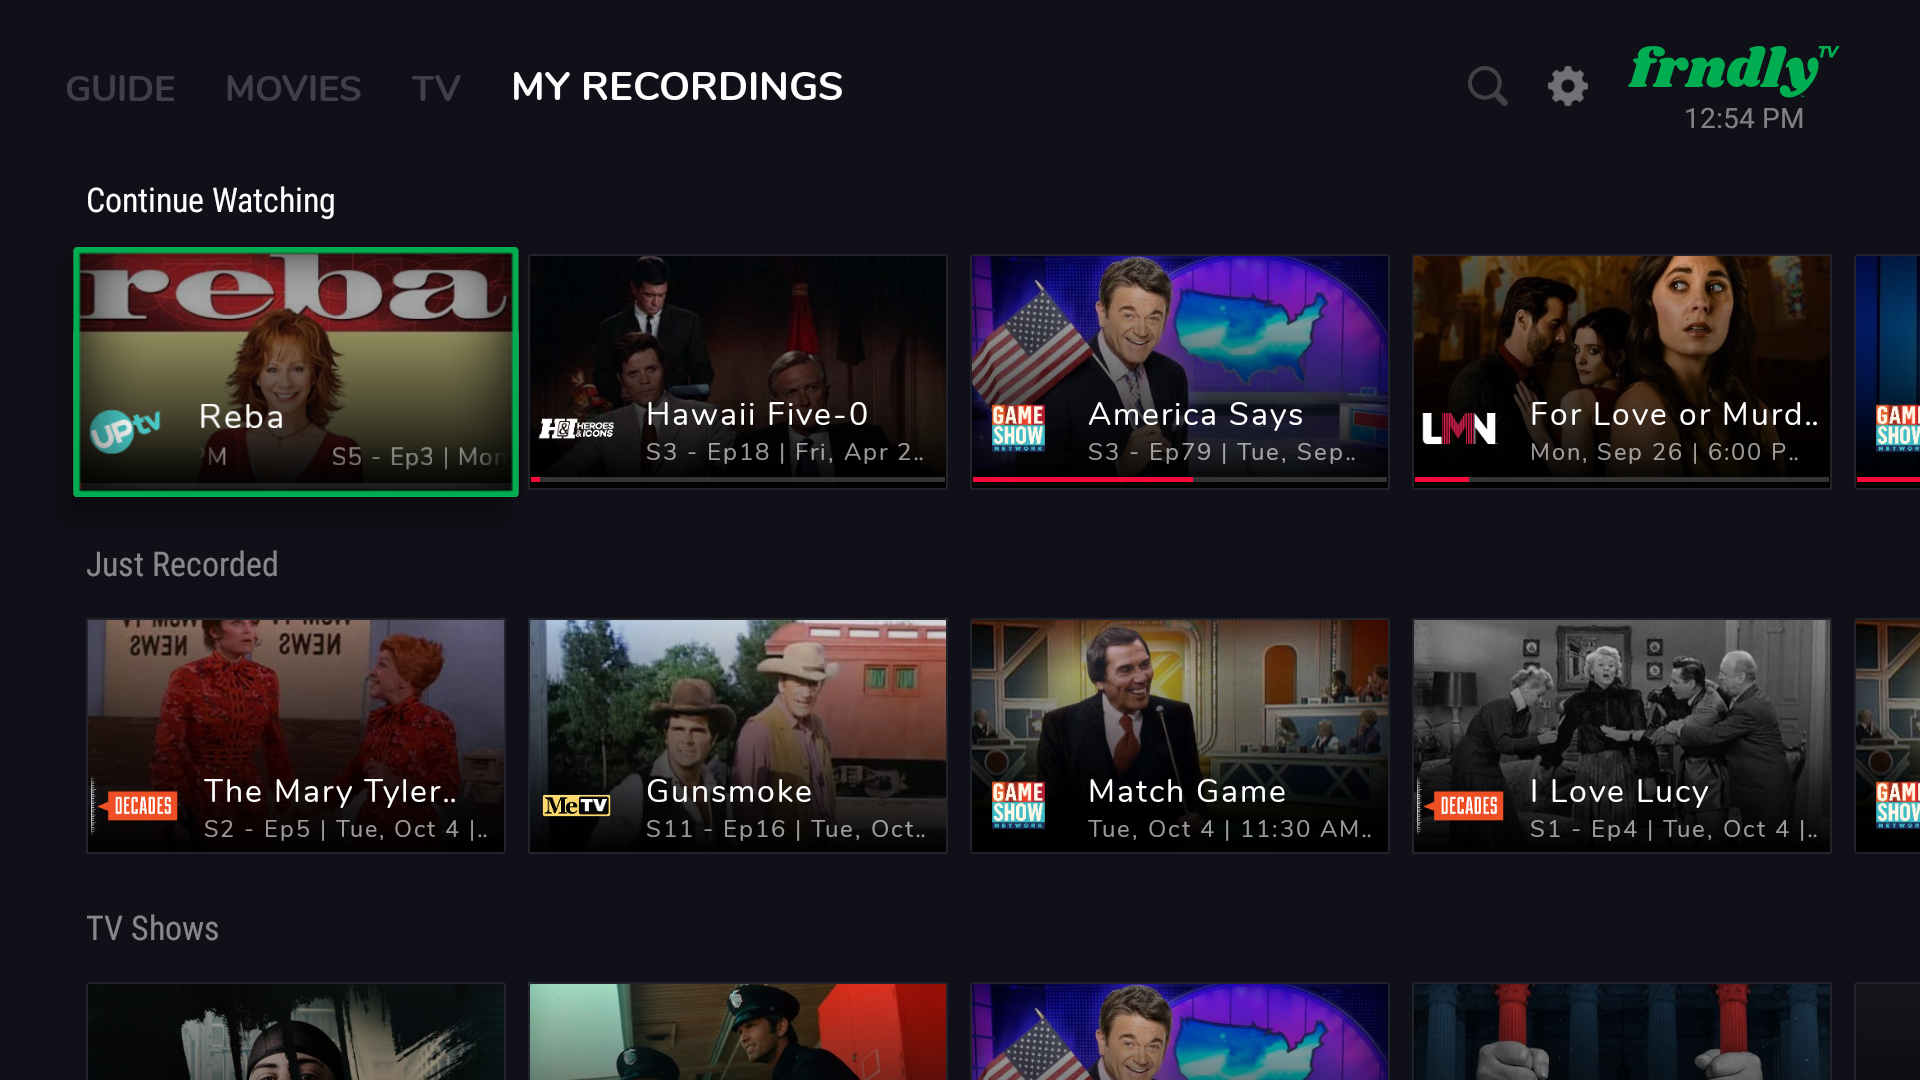Click the MeTV logo on Gunsmoke
Viewport: 1920px width, 1080px height.
[577, 805]
